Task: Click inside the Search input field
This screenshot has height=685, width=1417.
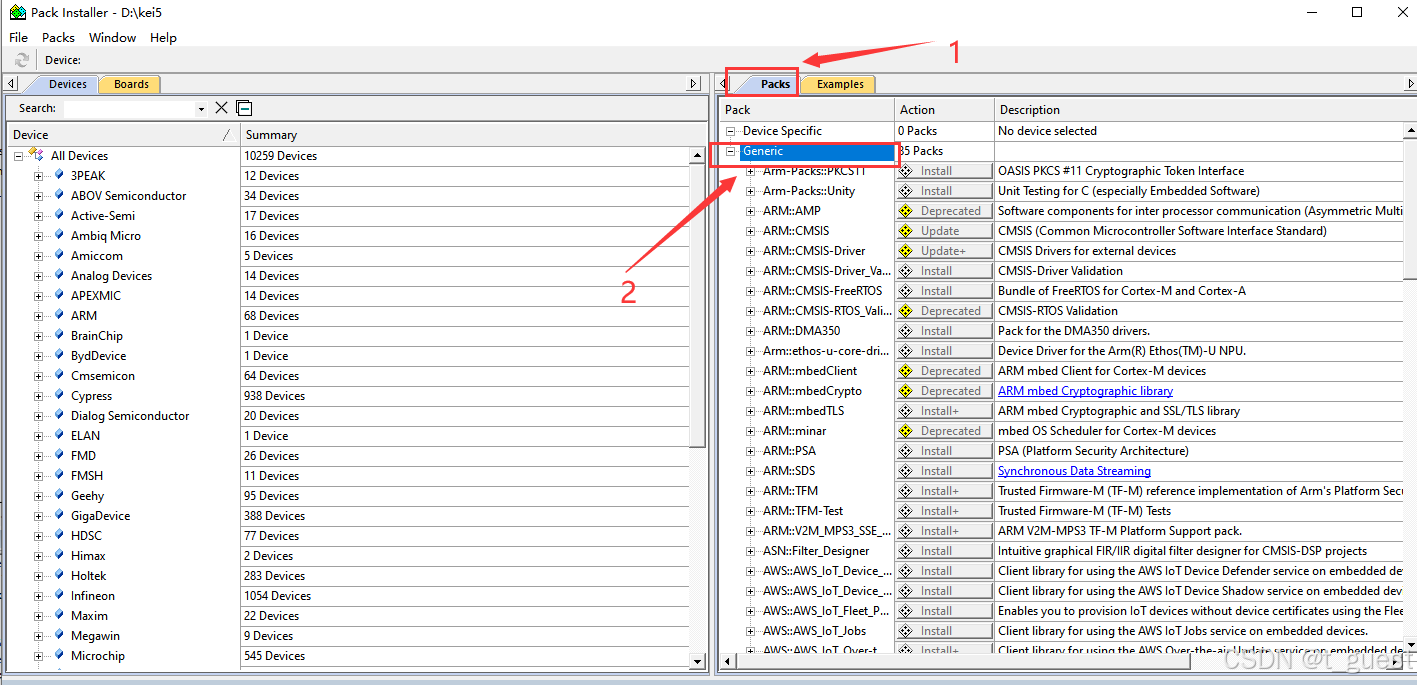Action: pos(129,108)
